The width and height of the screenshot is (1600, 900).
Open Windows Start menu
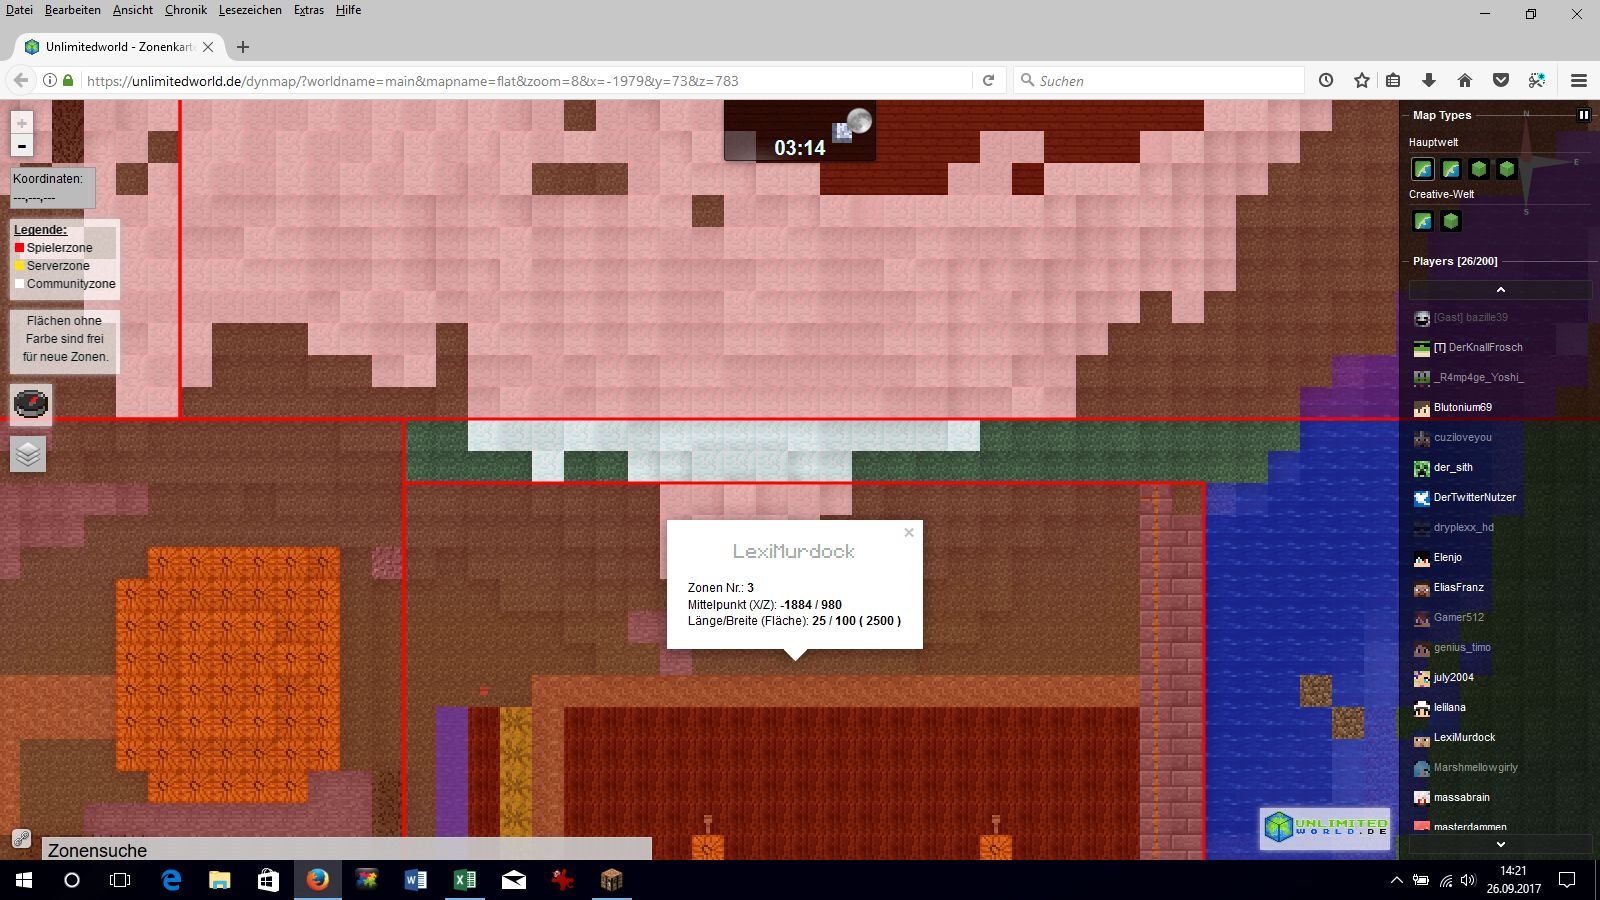[24, 880]
